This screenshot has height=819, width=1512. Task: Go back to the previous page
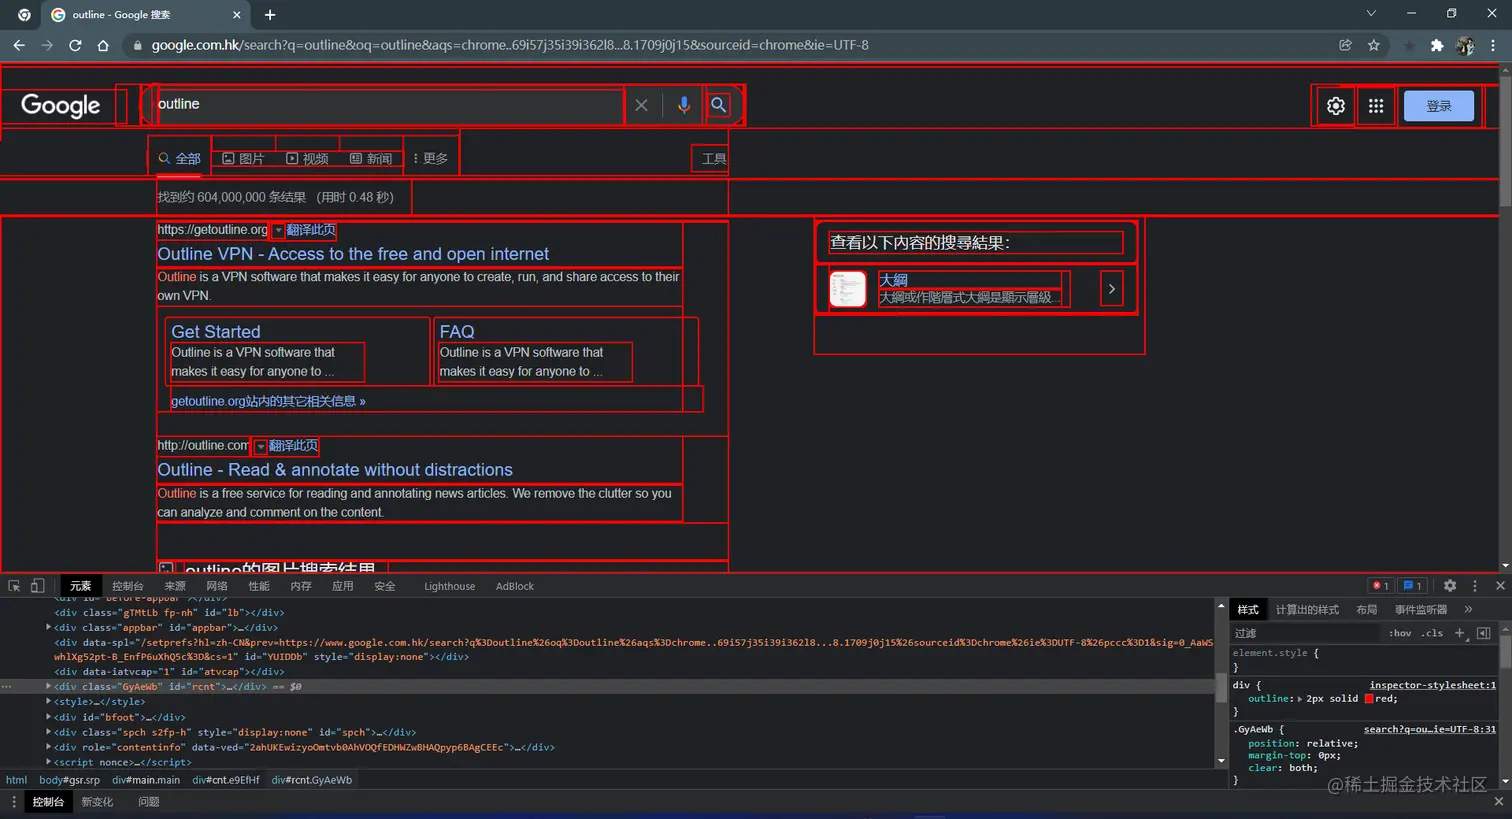pyautogui.click(x=19, y=45)
